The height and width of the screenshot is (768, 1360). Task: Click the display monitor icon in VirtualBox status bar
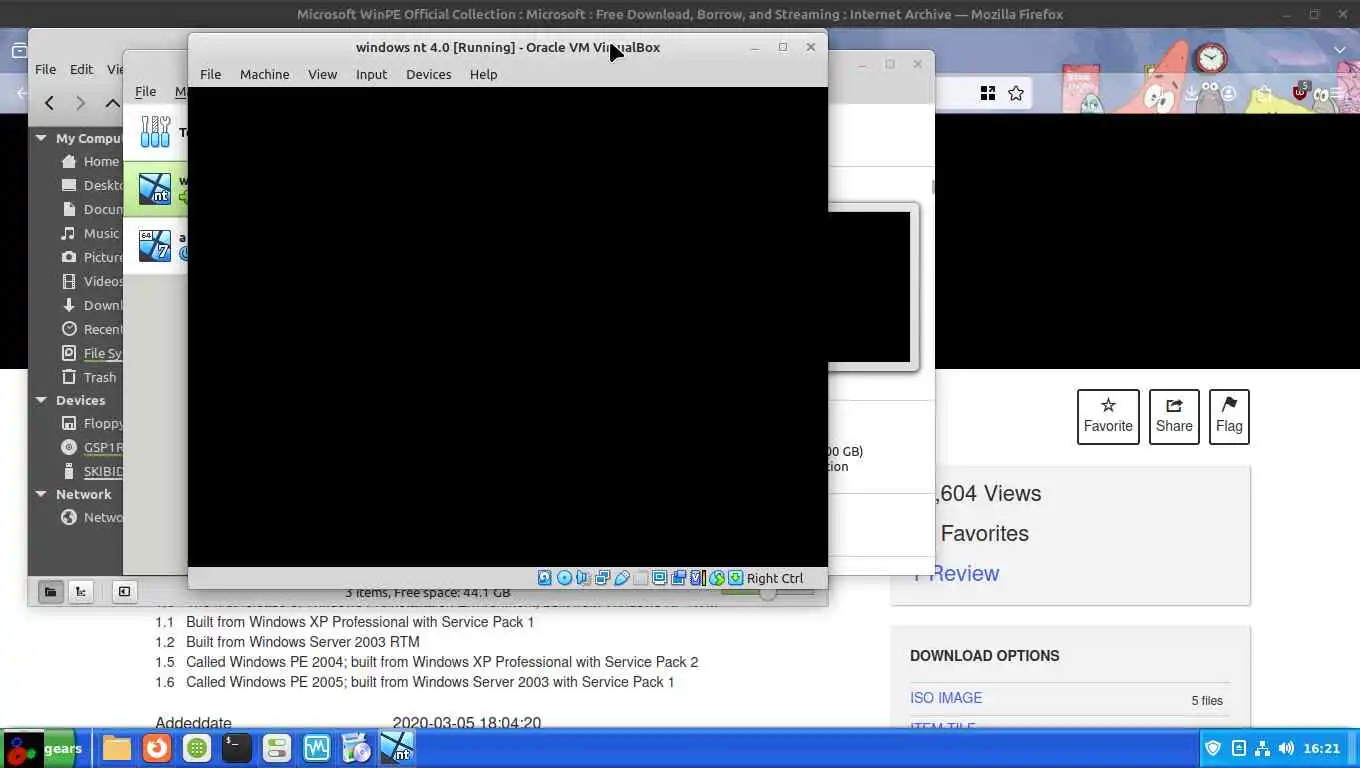tap(660, 578)
